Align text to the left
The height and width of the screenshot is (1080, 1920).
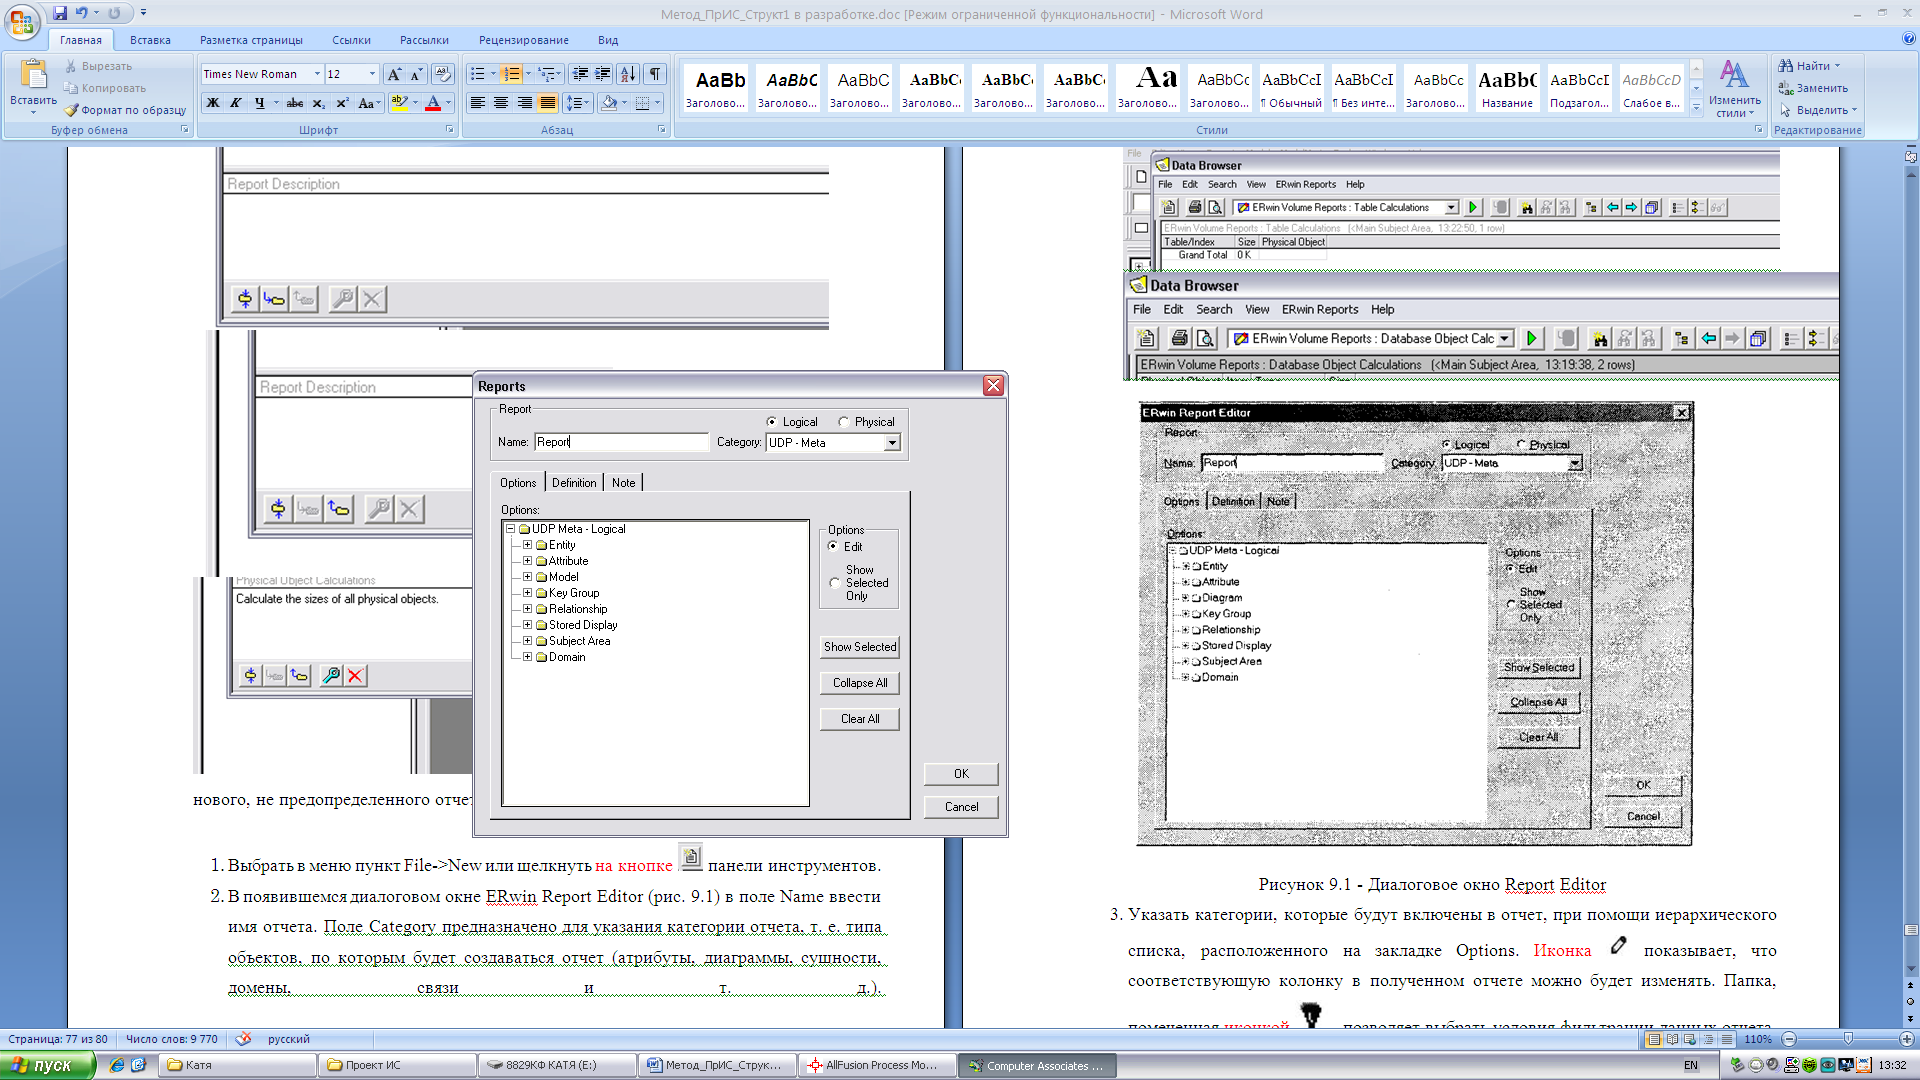(x=478, y=103)
